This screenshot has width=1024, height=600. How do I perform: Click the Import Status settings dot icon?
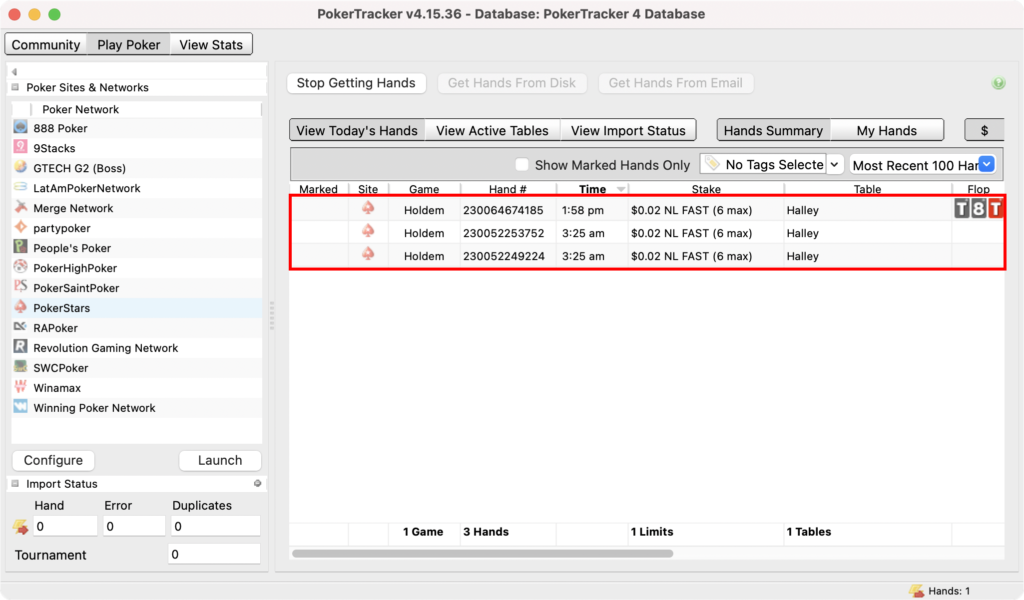[257, 483]
